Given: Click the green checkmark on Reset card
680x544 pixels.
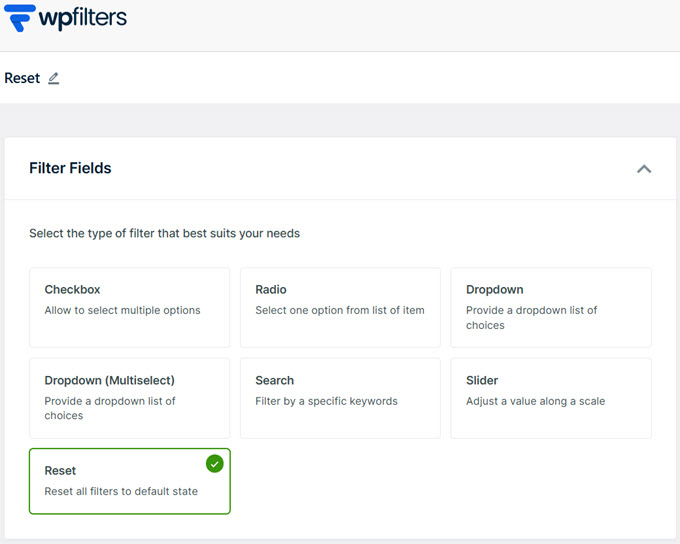Looking at the screenshot, I should 214,464.
